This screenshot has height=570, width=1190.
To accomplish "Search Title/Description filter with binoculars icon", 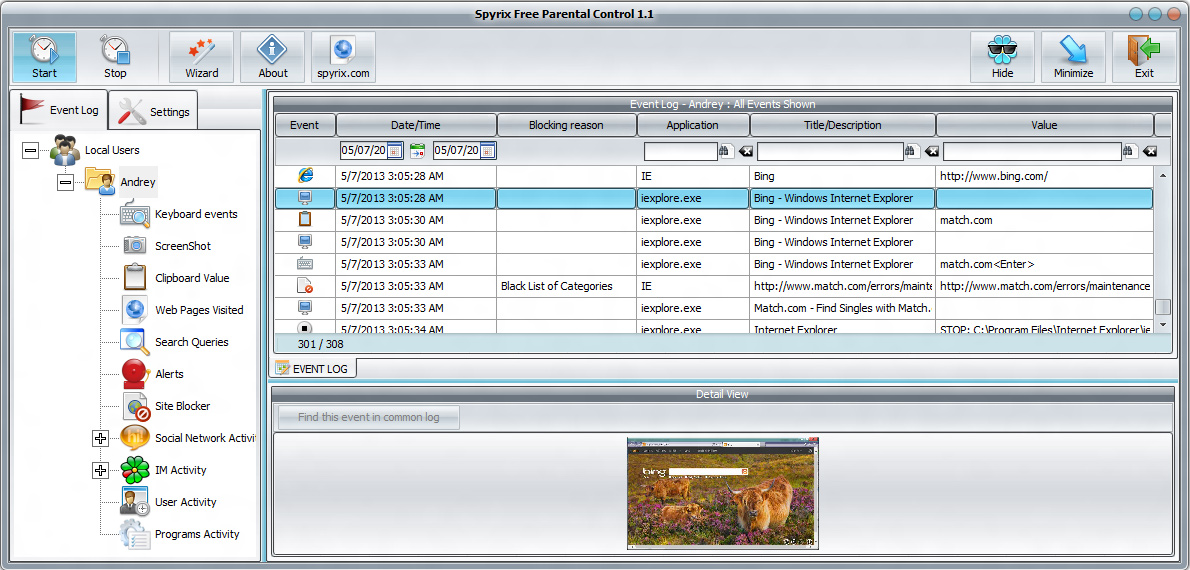I will coord(911,151).
